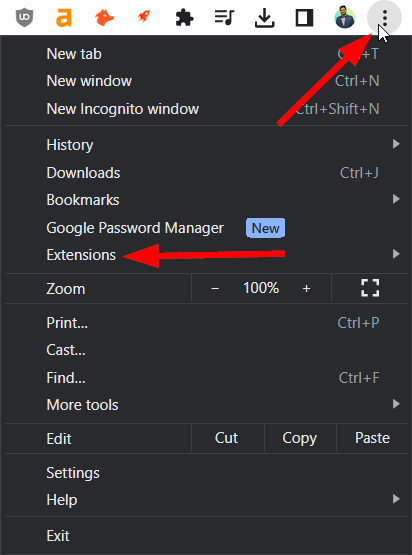Click the Copy button in Edit row
412x555 pixels.
(x=299, y=438)
